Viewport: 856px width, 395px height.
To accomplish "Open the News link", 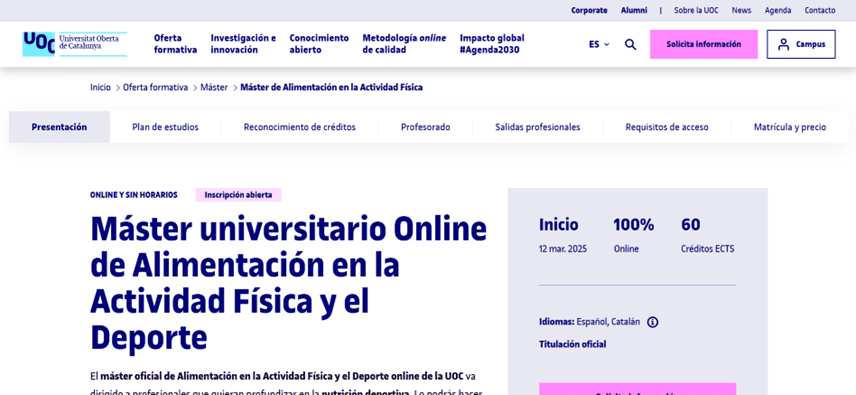I will click(741, 10).
